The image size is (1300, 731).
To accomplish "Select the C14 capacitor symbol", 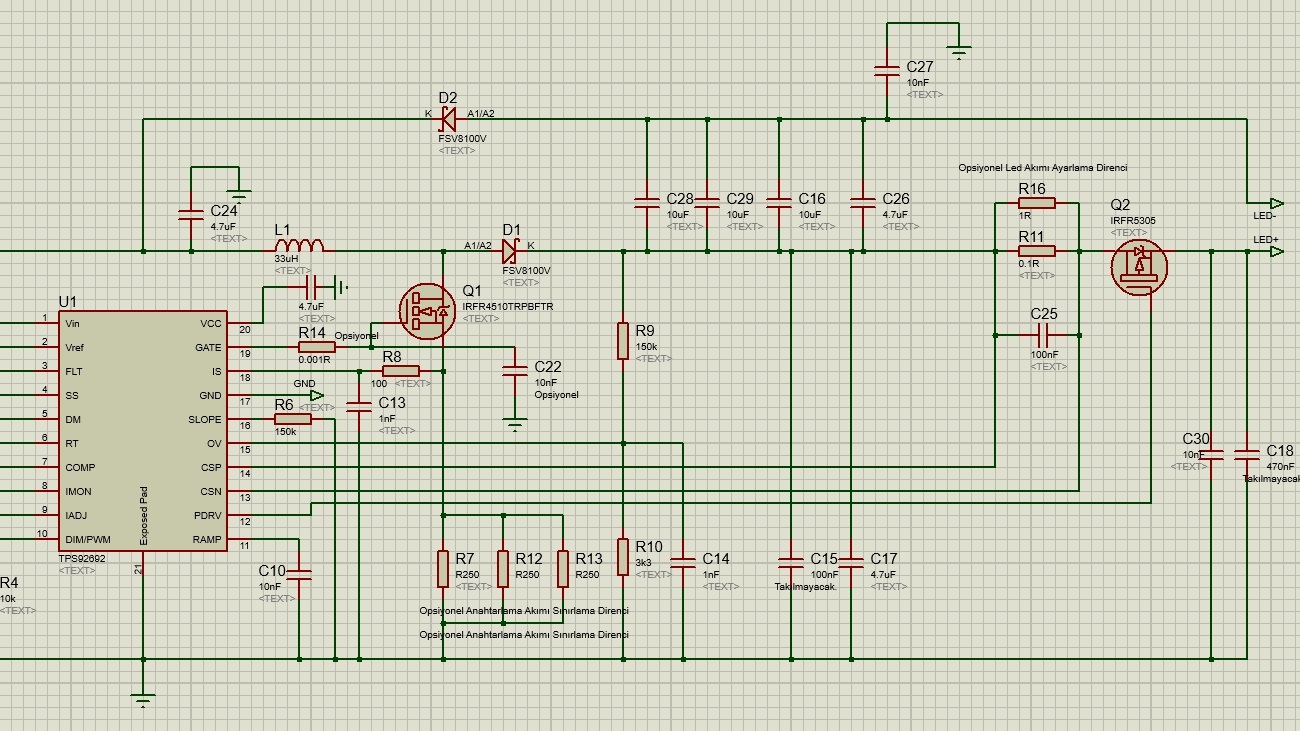I will pyautogui.click(x=683, y=563).
